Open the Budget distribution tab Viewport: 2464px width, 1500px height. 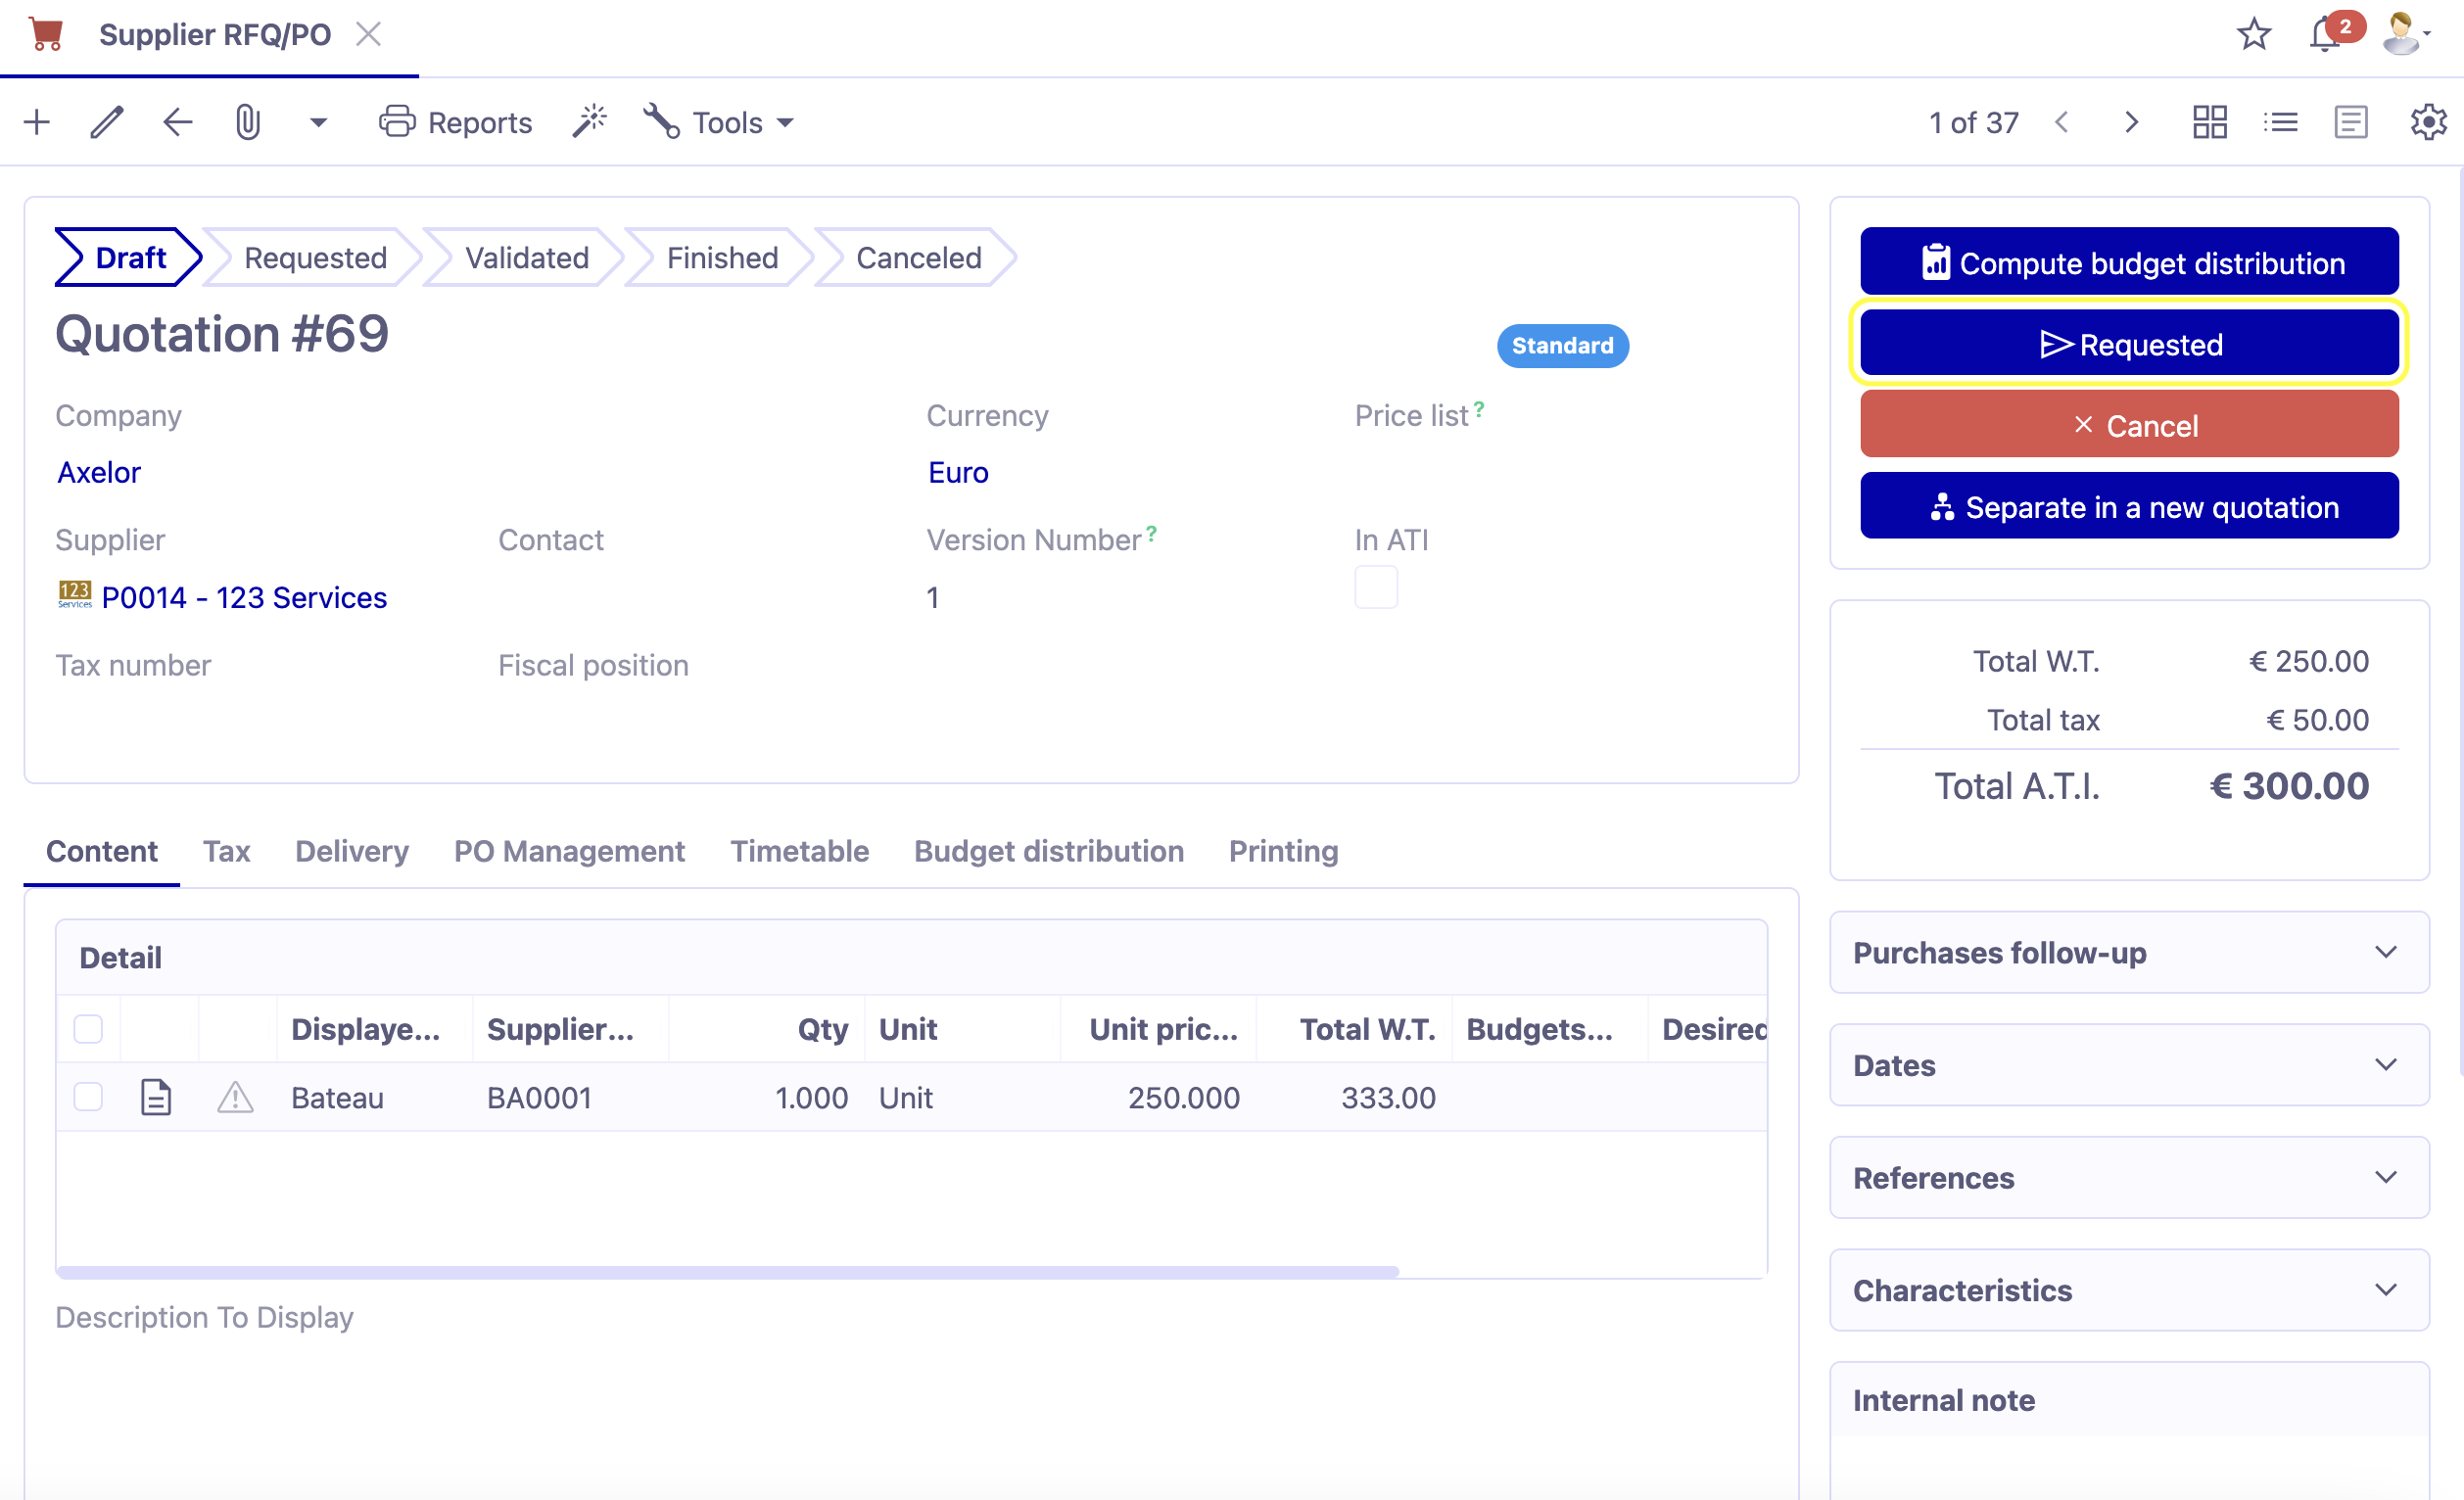[x=1049, y=851]
